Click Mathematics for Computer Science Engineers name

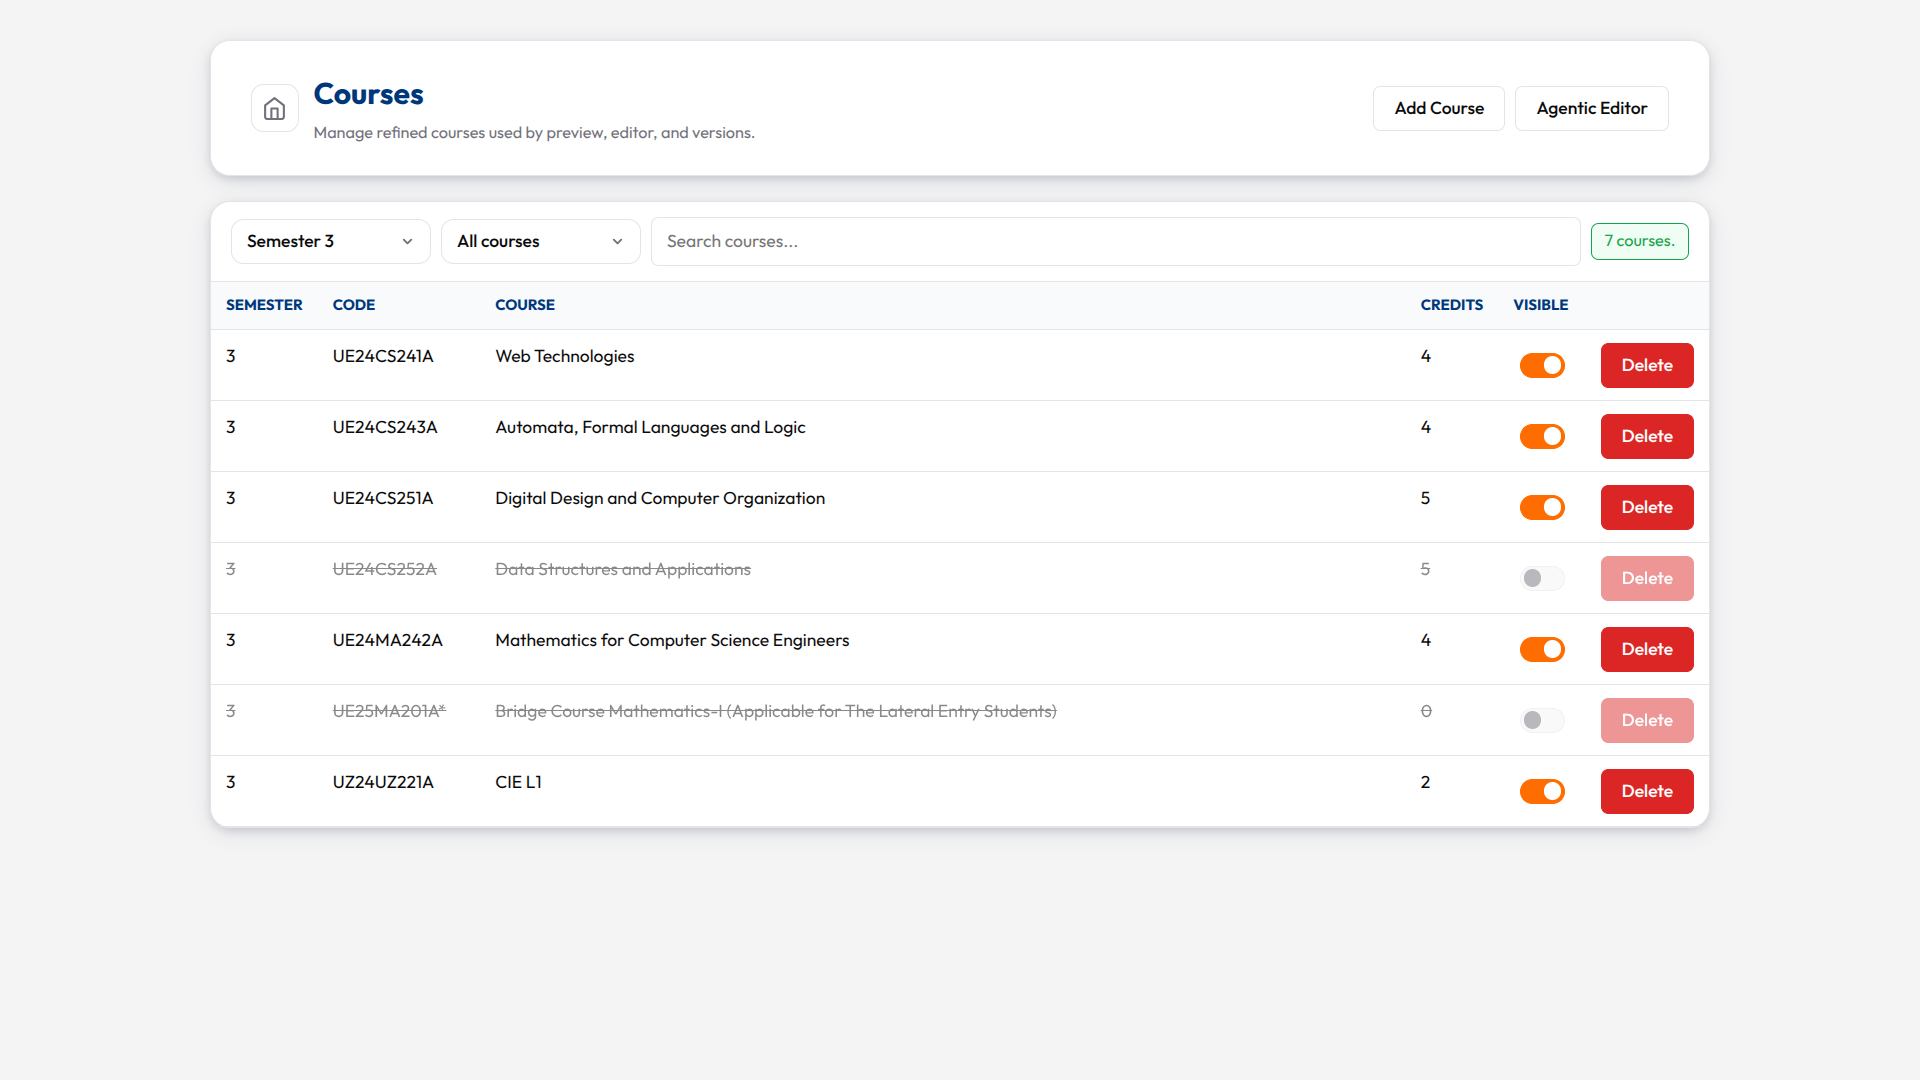(672, 640)
